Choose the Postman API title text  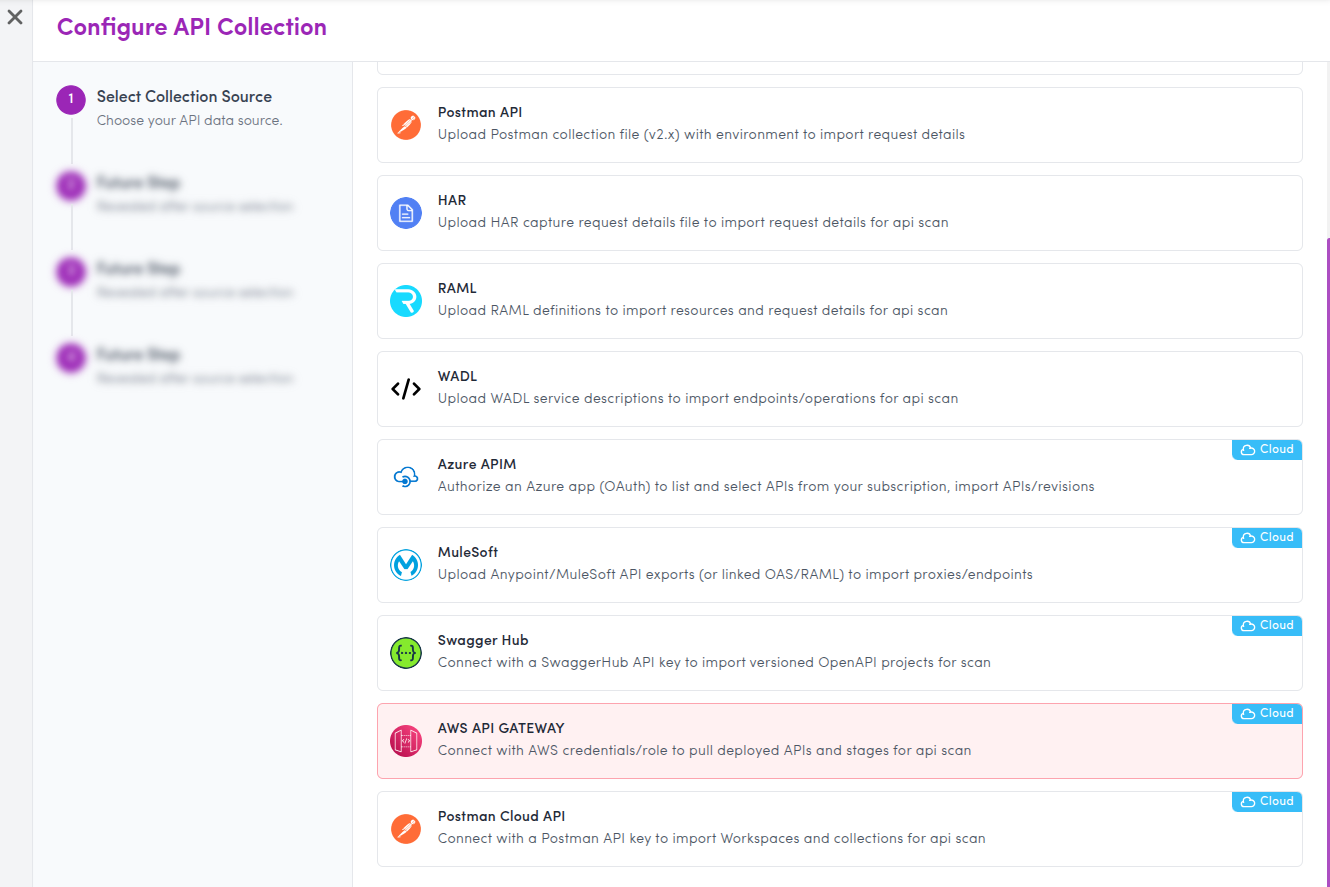tap(479, 113)
